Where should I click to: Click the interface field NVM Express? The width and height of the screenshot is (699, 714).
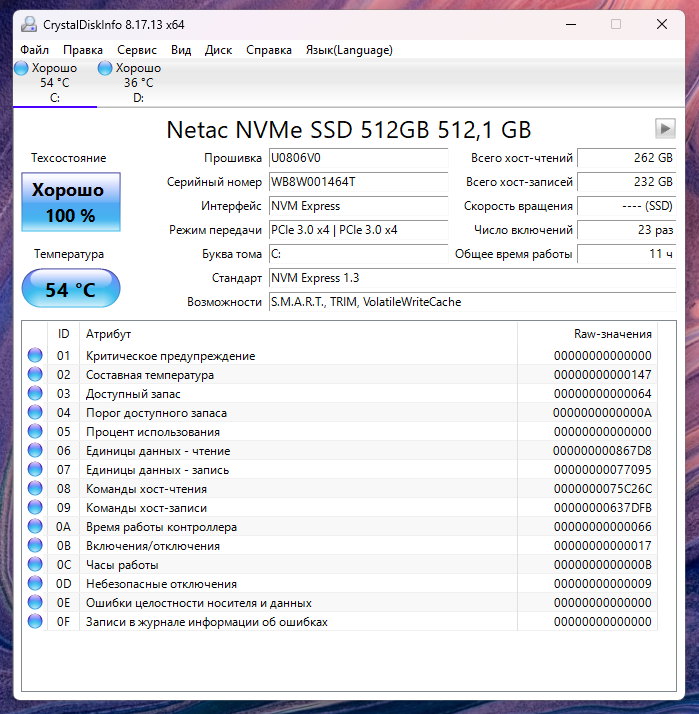tap(358, 206)
